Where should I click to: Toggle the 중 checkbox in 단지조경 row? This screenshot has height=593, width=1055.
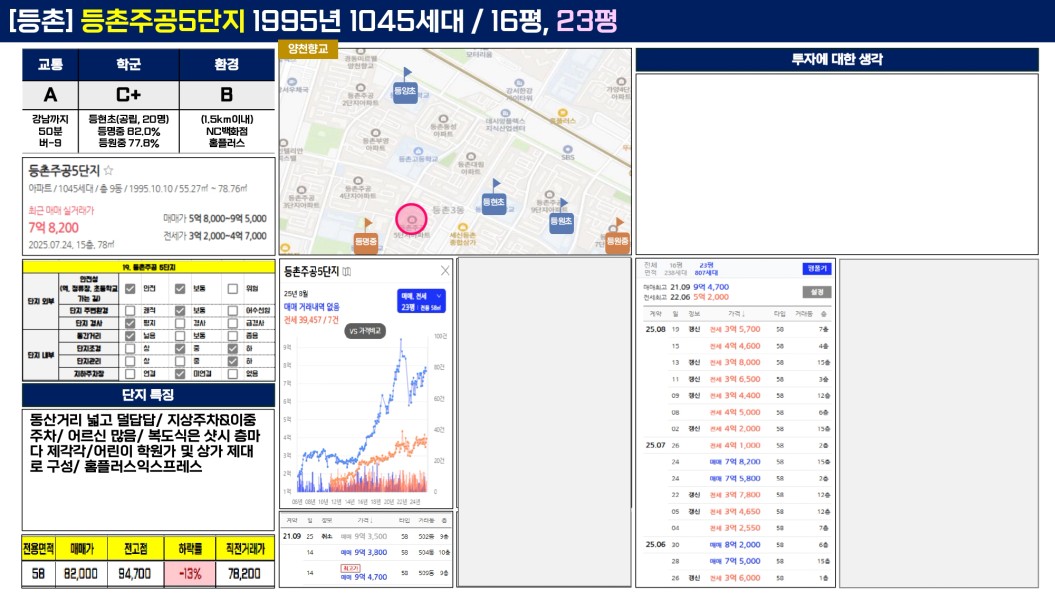click(180, 349)
